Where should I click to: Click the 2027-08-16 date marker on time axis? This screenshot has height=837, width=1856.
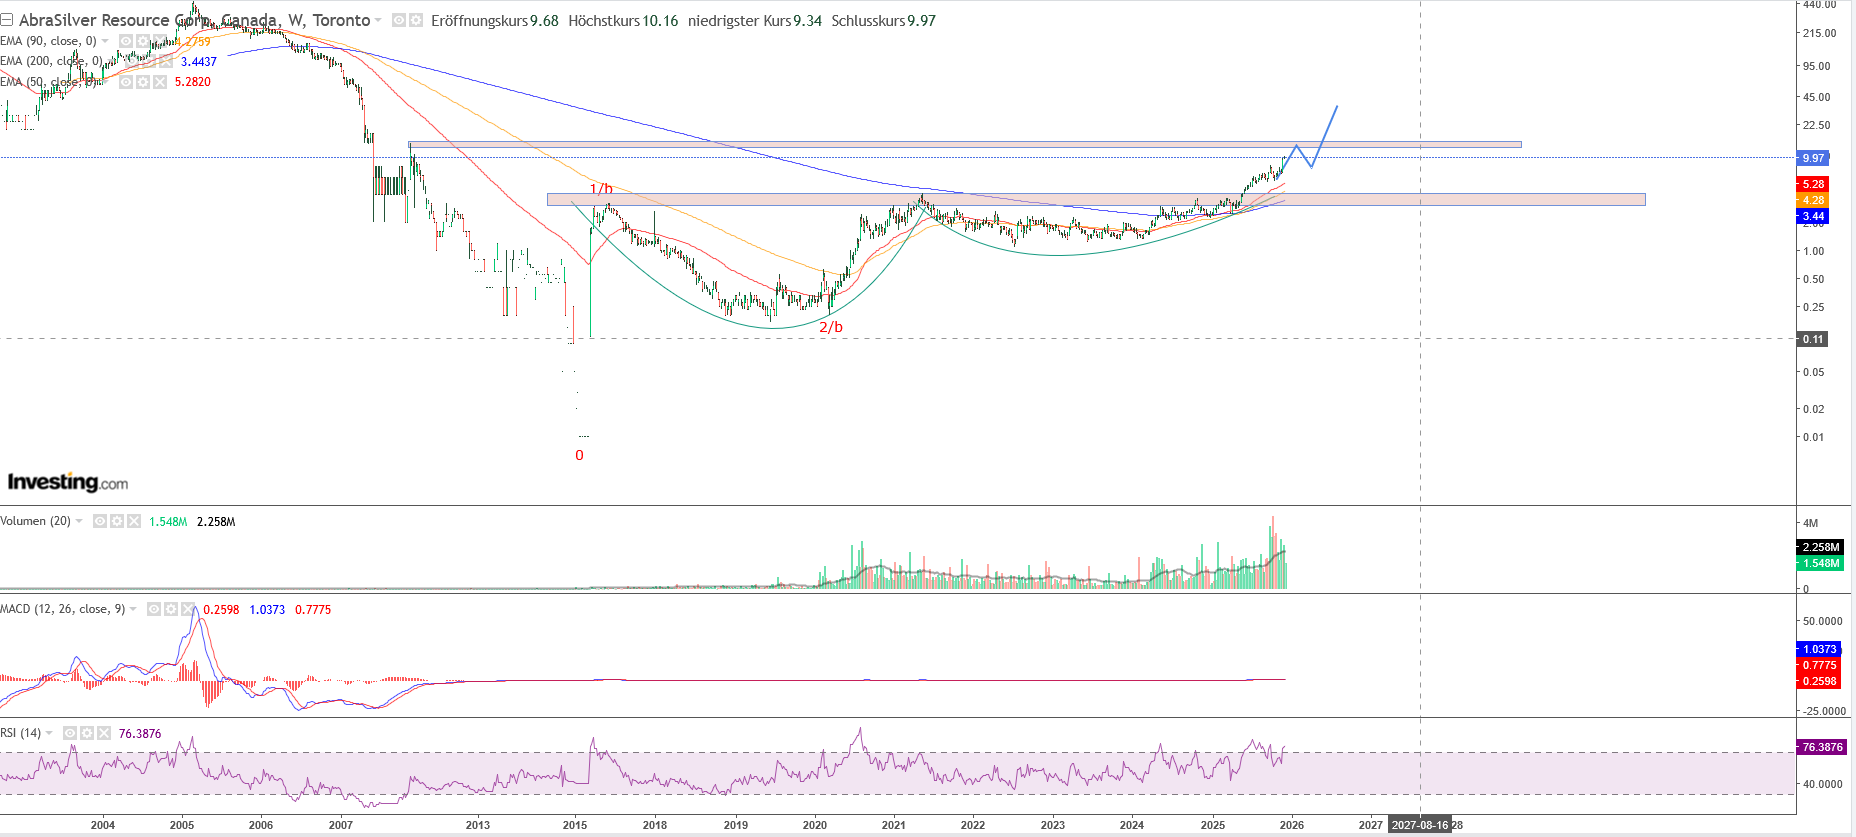click(x=1419, y=825)
